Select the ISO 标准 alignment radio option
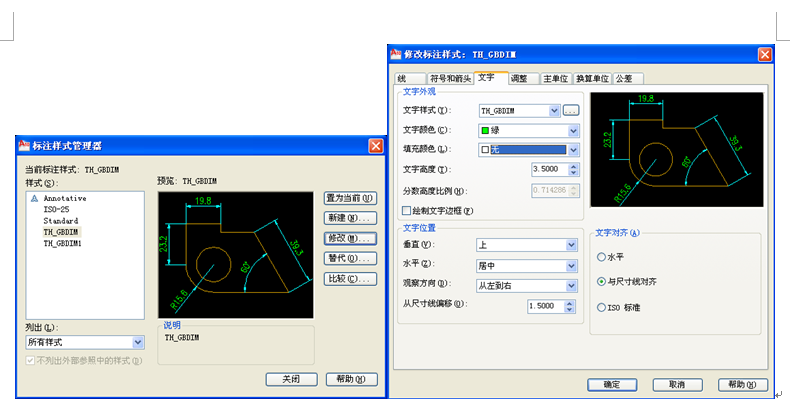This screenshot has width=790, height=407. (x=601, y=307)
